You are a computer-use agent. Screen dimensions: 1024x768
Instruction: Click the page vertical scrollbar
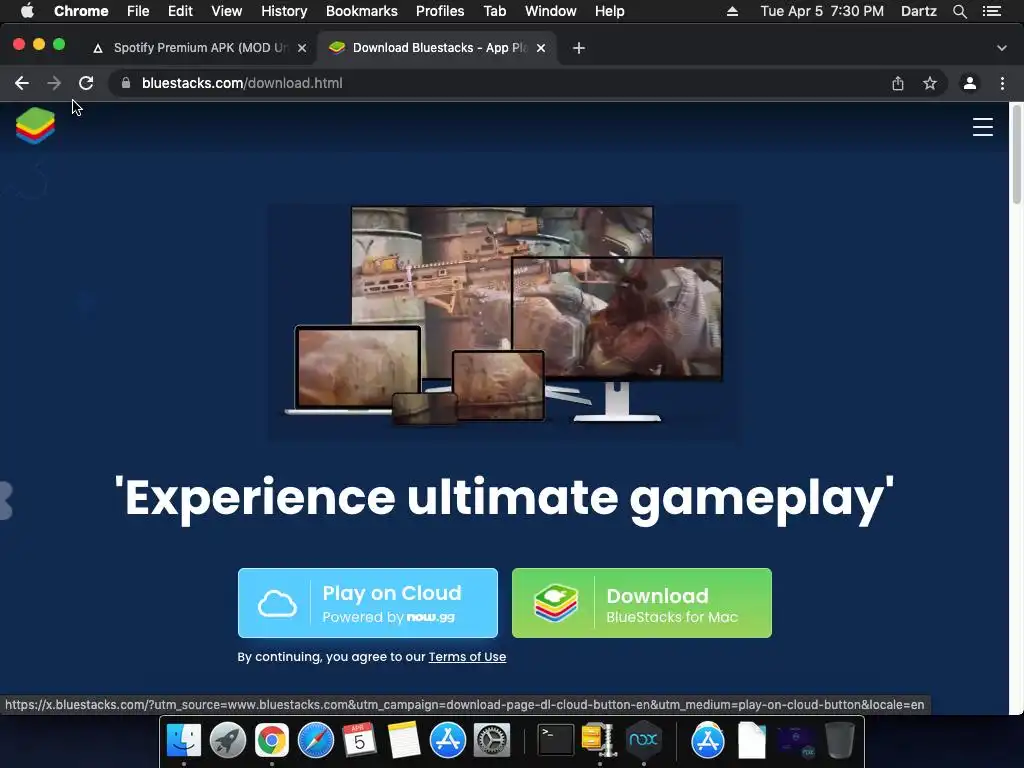pyautogui.click(x=1016, y=155)
